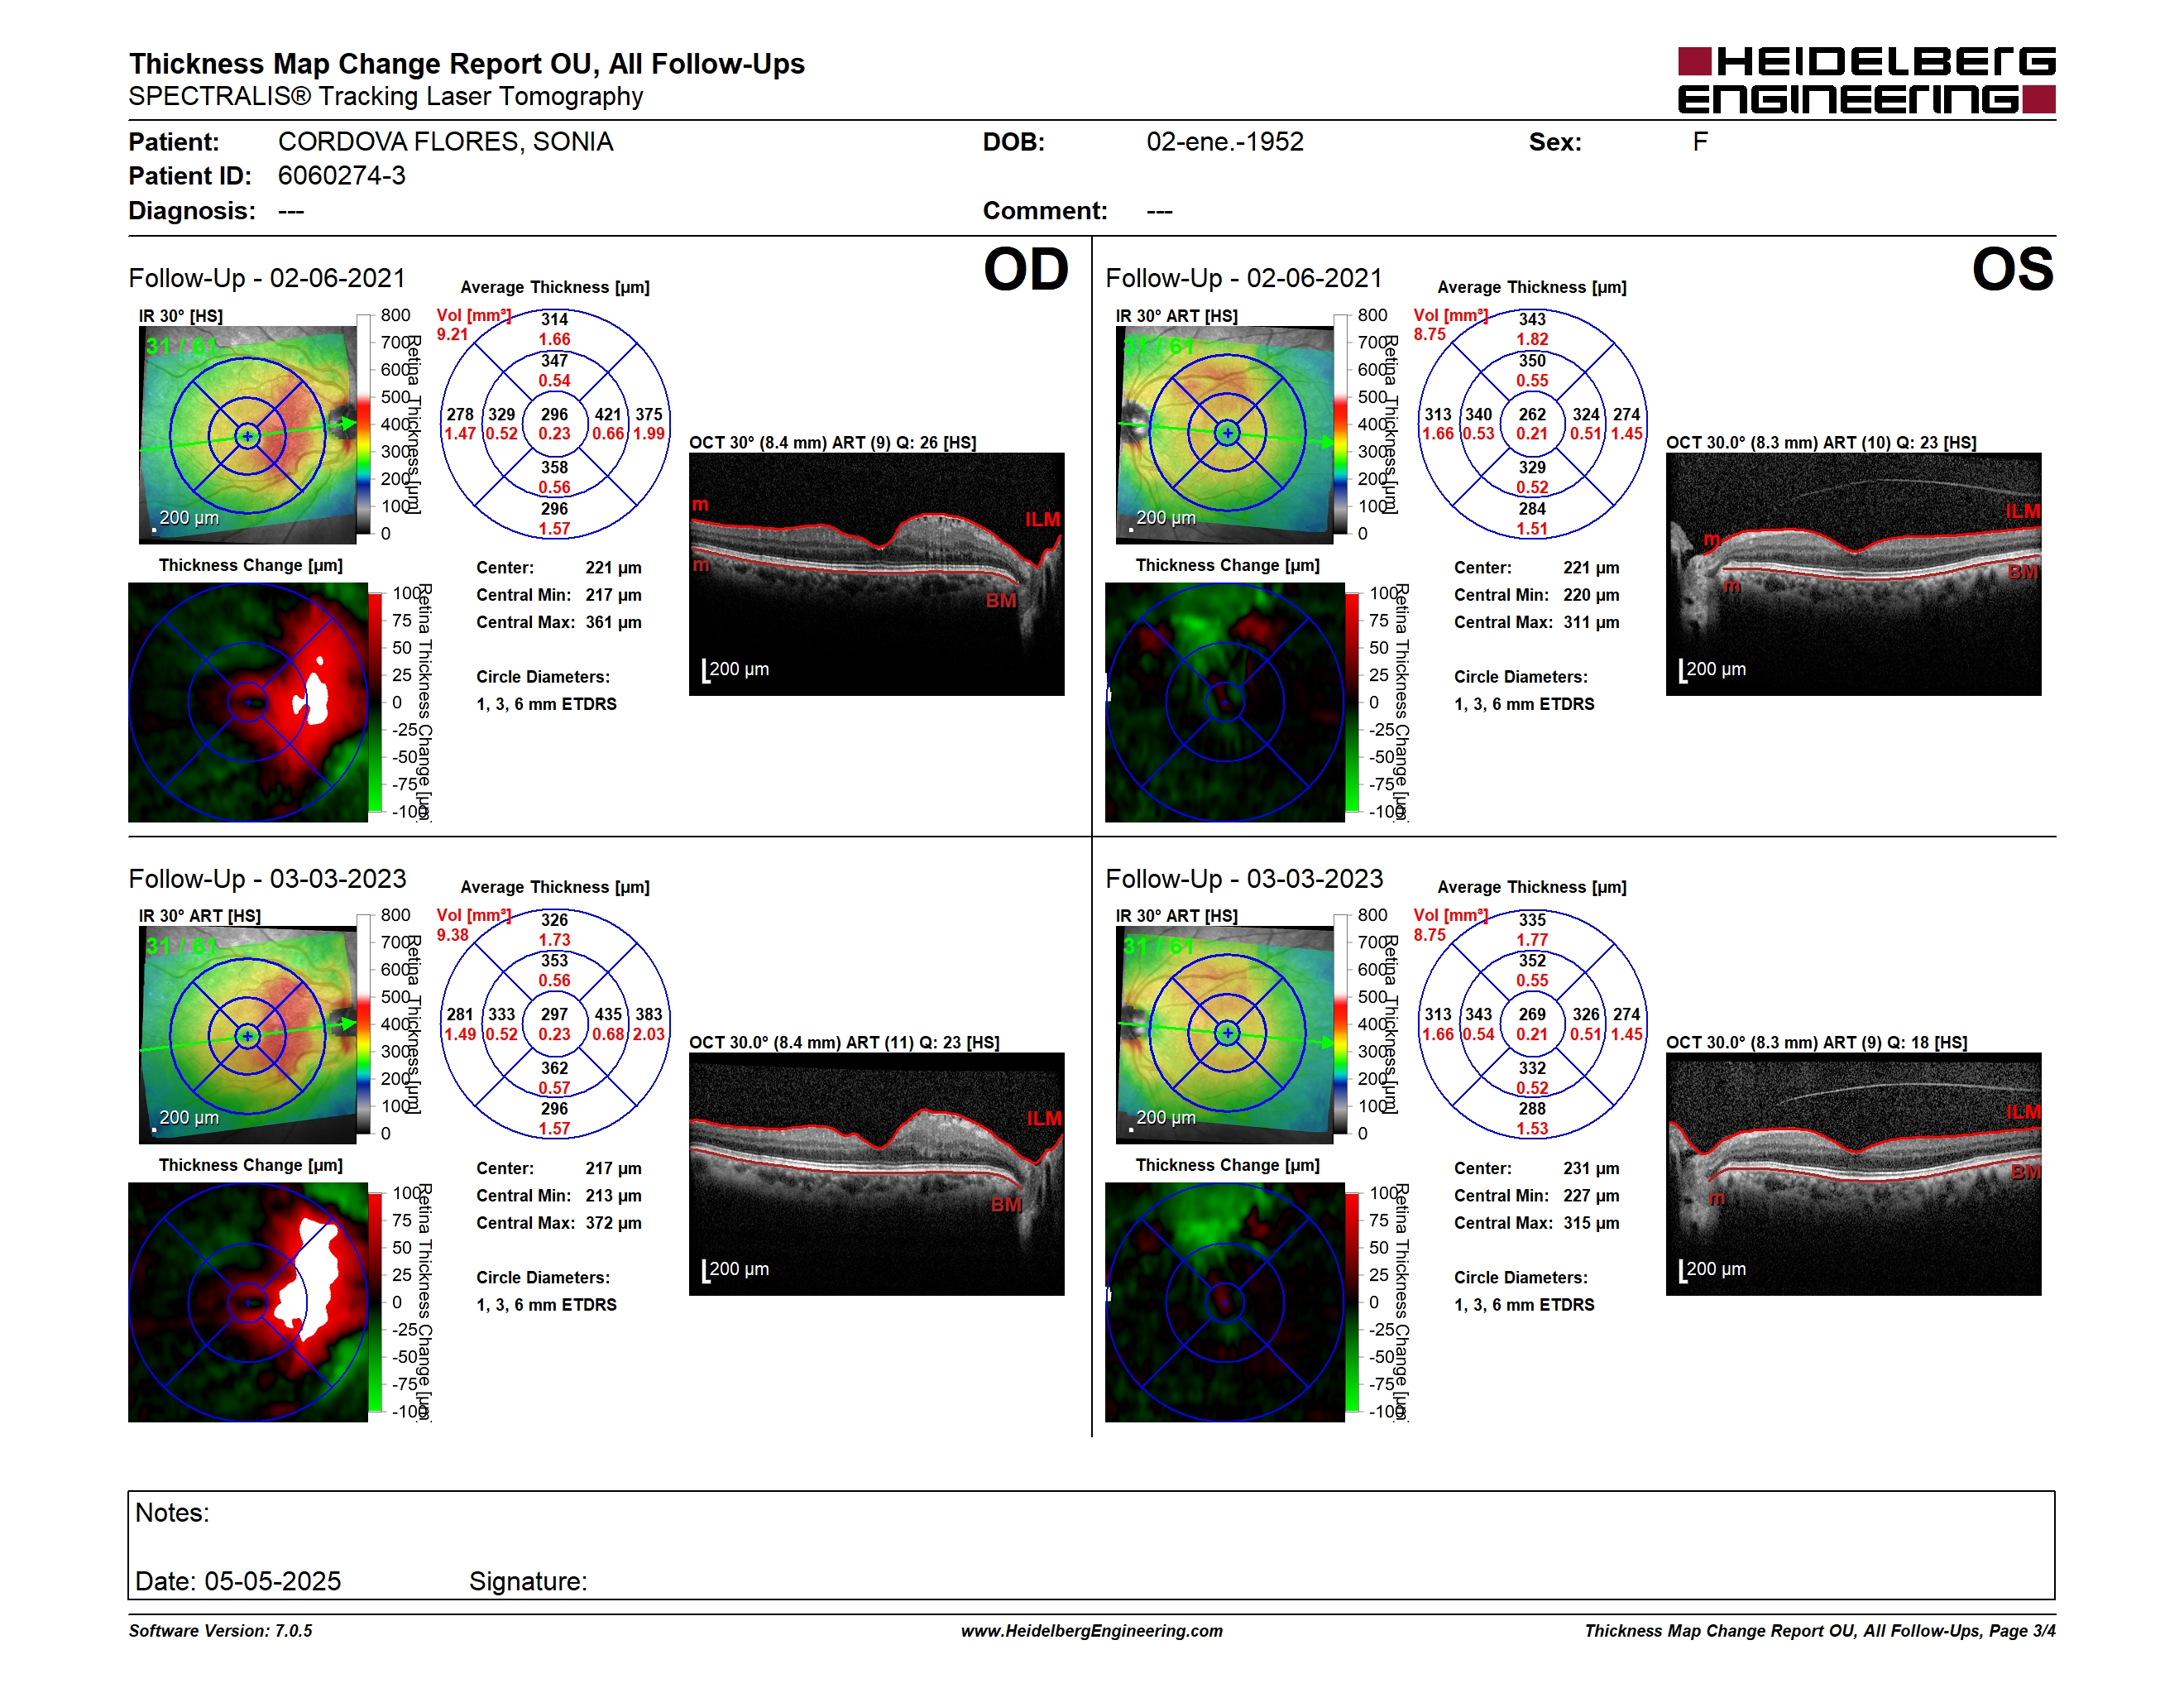This screenshot has width=2184, height=1688.
Task: Select 'Central Max: 372 µm'
Action: pos(559,1222)
